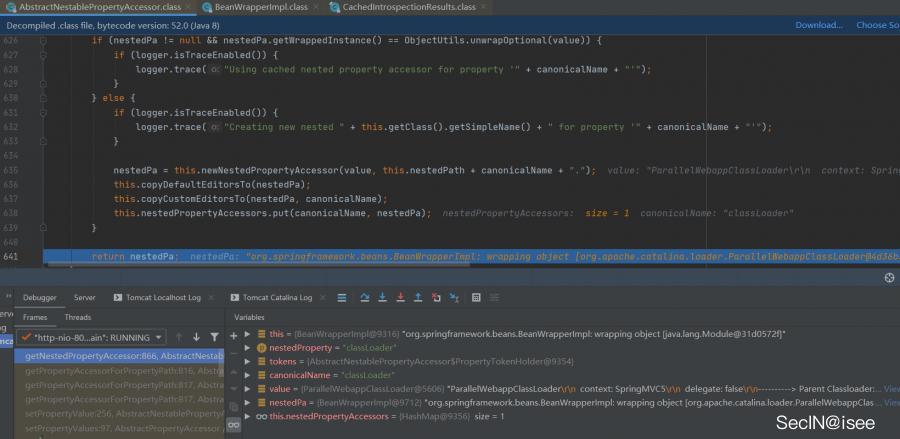900x439 pixels.
Task: Click View link on the nestedPa variable row
Action: 891,403
